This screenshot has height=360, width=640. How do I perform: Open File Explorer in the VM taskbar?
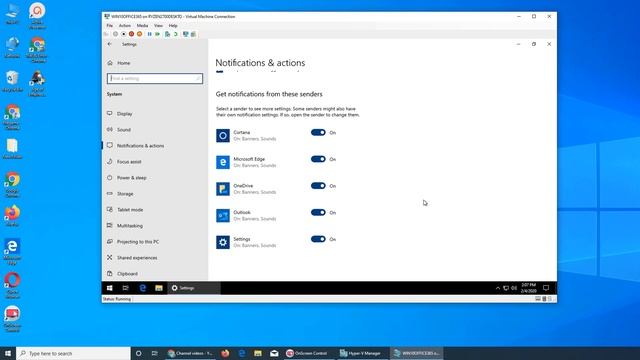(x=159, y=288)
